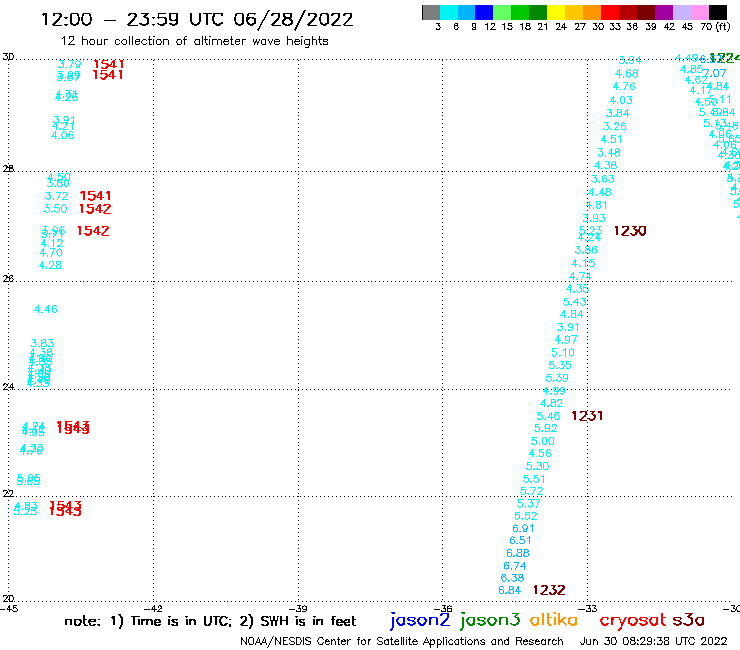Click the jason2 satellite legend label
Image resolution: width=740 pixels, height=650 pixels.
420,621
